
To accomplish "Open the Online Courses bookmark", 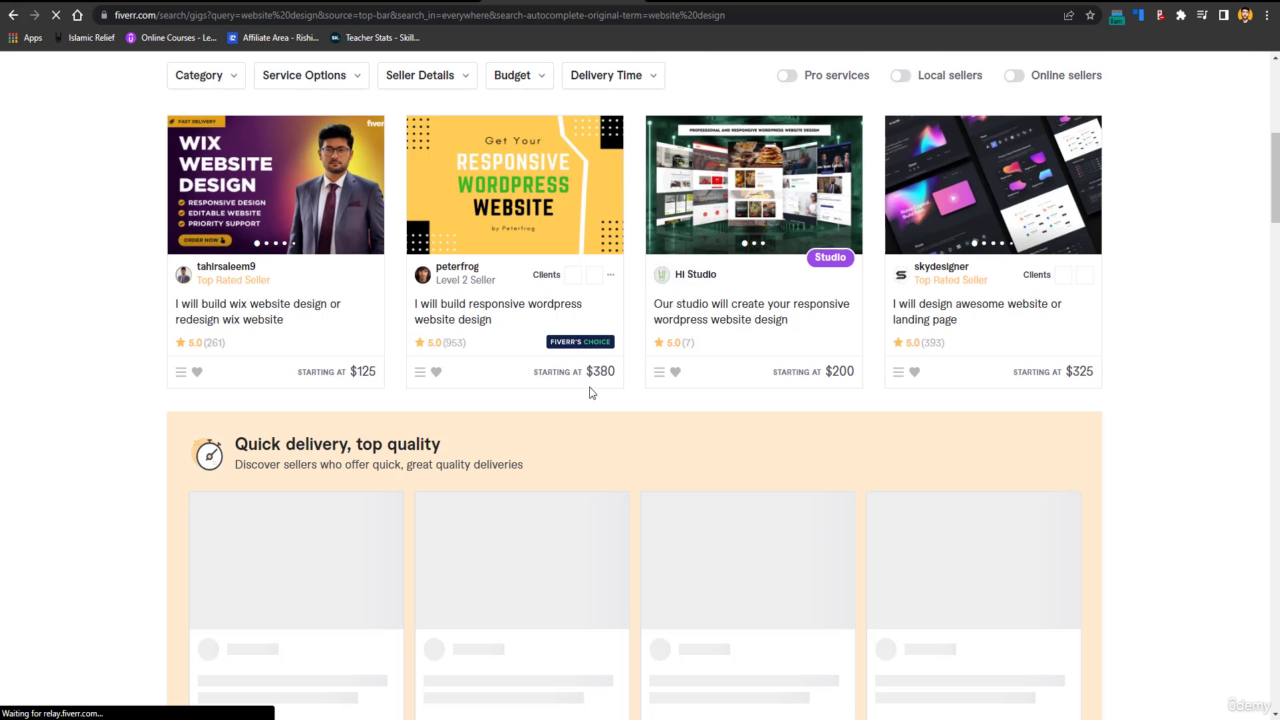I will (x=171, y=38).
